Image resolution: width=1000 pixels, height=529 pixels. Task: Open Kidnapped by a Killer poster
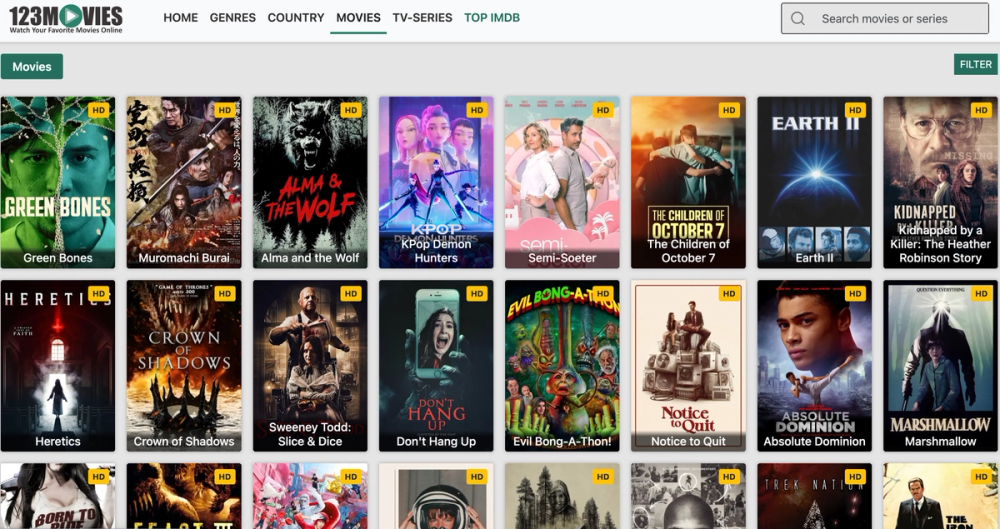coord(941,182)
